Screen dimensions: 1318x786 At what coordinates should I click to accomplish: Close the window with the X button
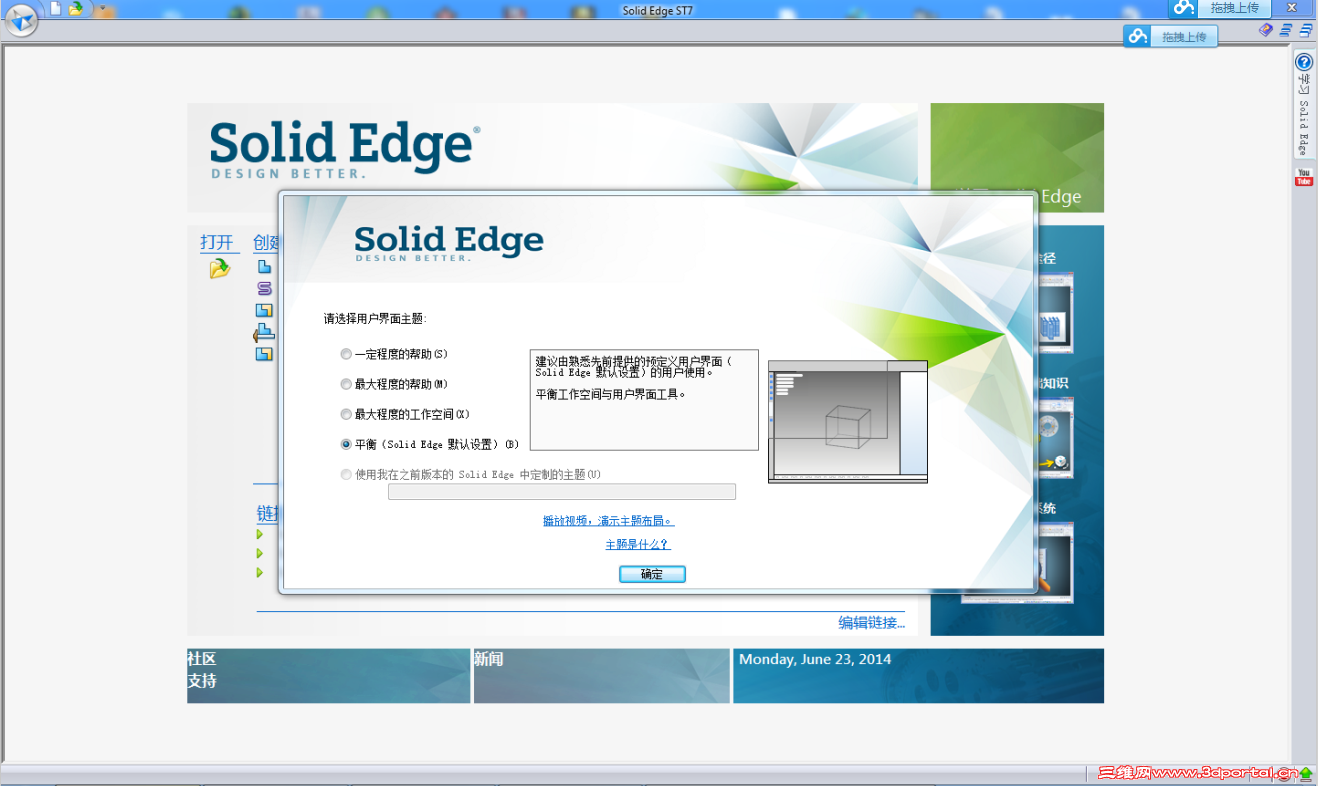(1291, 8)
